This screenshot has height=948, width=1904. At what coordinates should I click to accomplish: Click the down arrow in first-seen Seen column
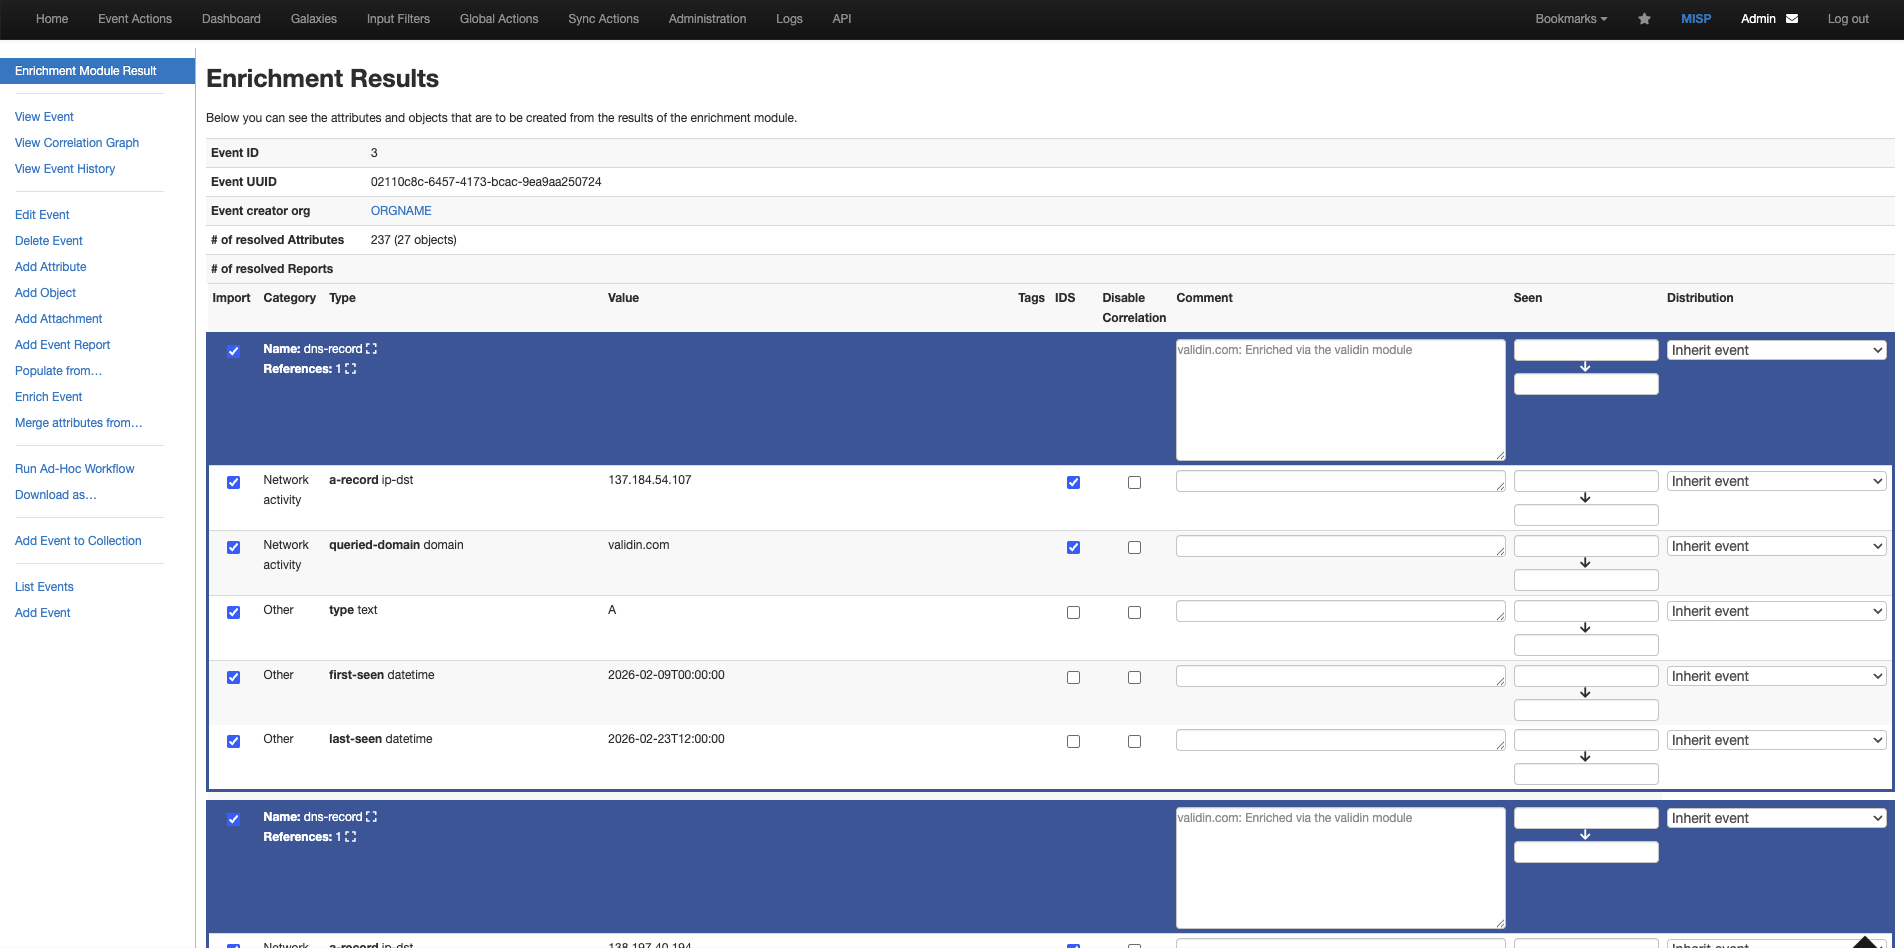(x=1584, y=692)
